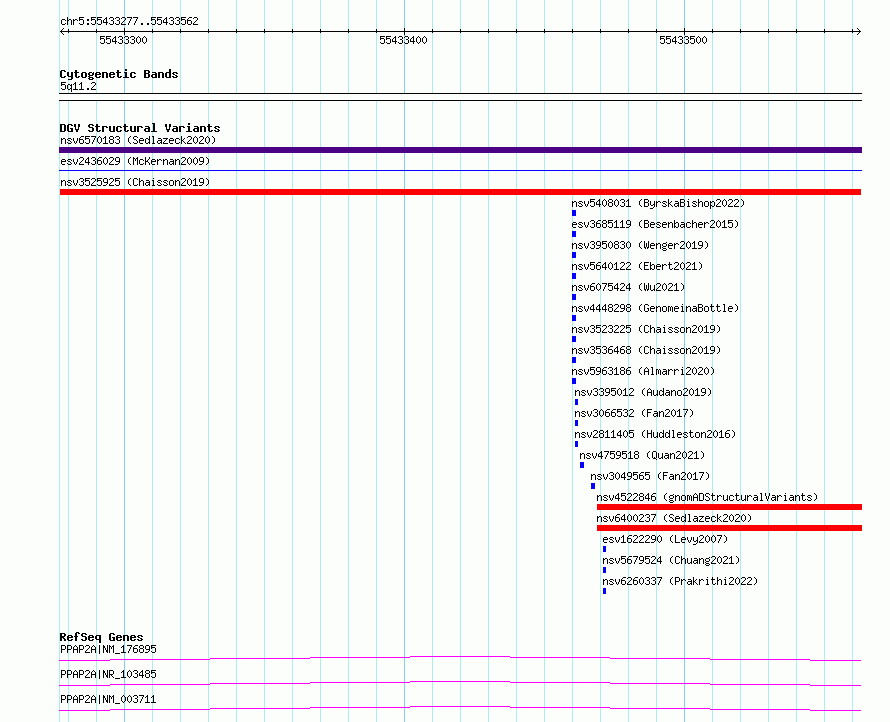Click magenta line of PPAP2A|NM_176895

pos(460,658)
